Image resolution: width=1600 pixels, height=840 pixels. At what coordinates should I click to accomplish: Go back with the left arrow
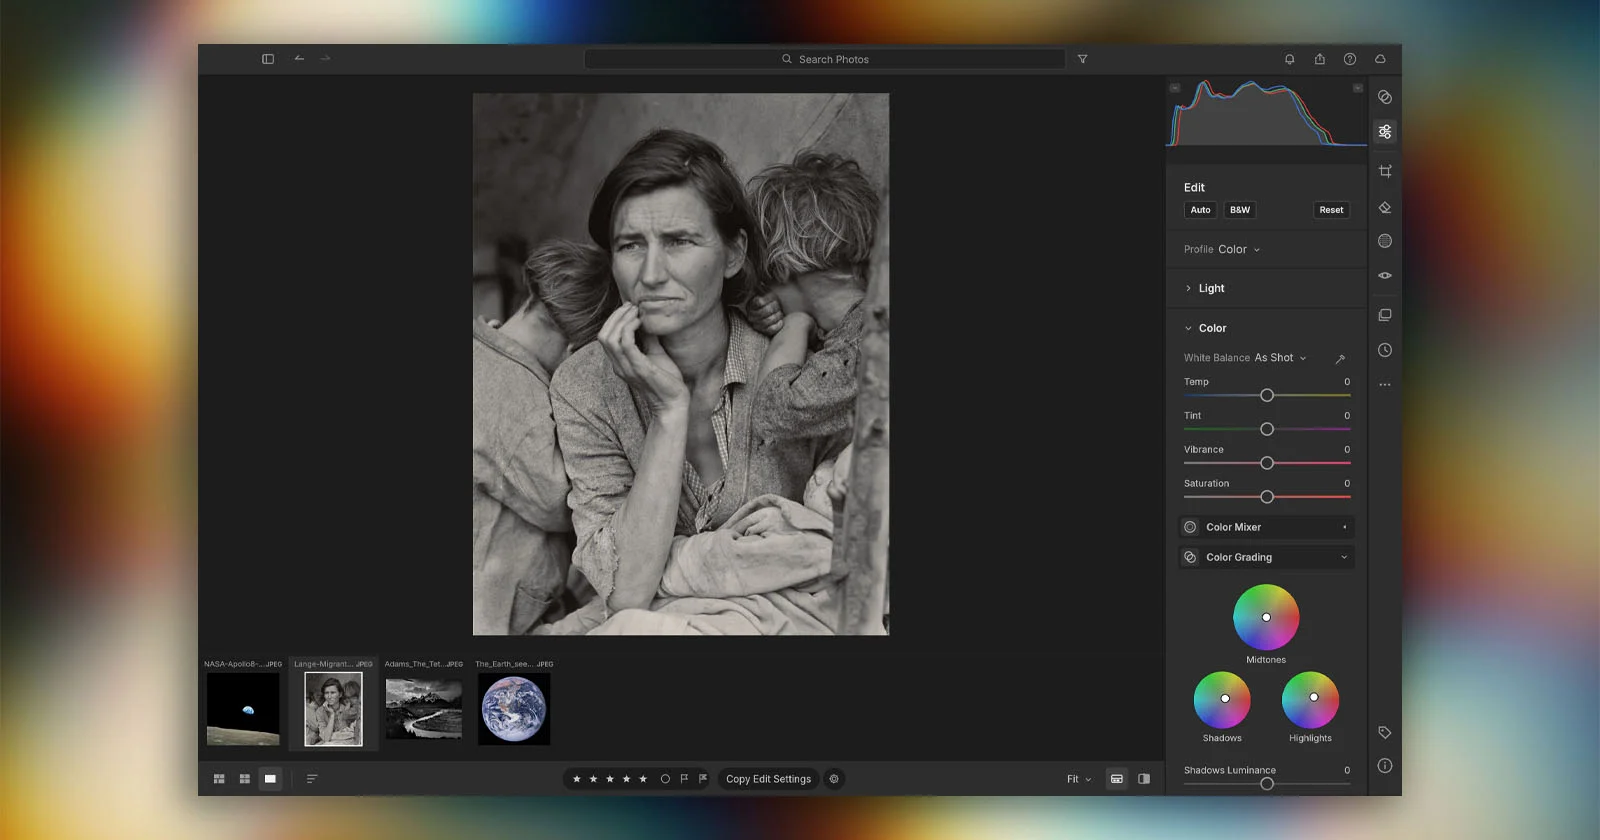coord(299,58)
